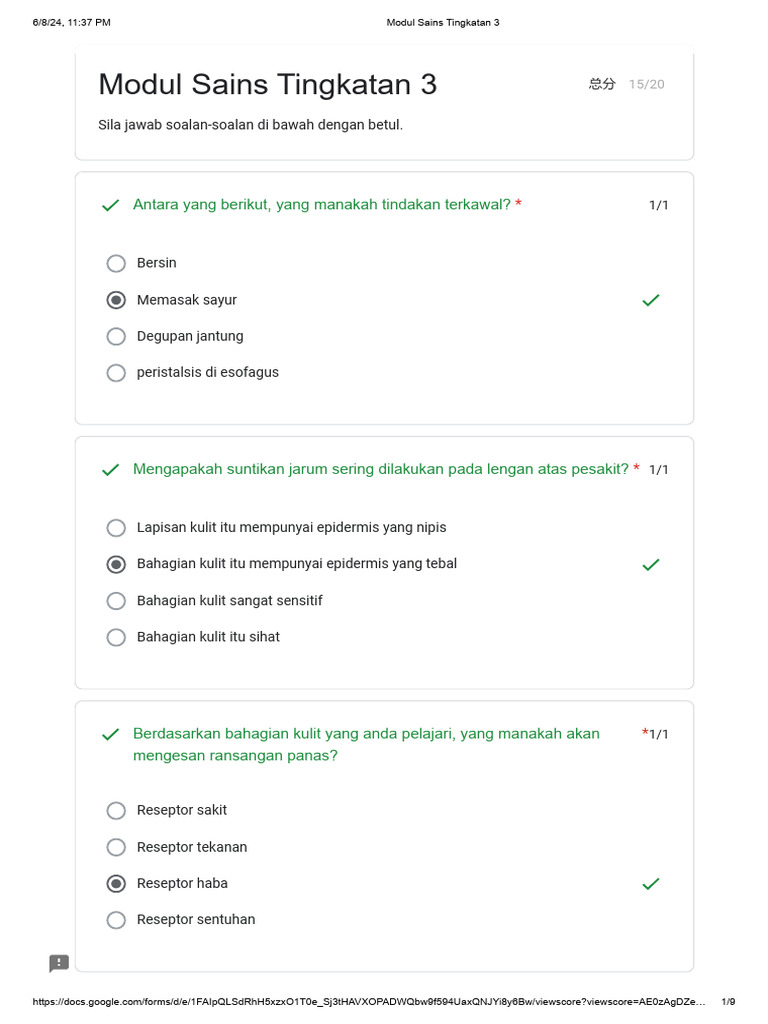Select the Memasak sayur radio button

point(116,300)
